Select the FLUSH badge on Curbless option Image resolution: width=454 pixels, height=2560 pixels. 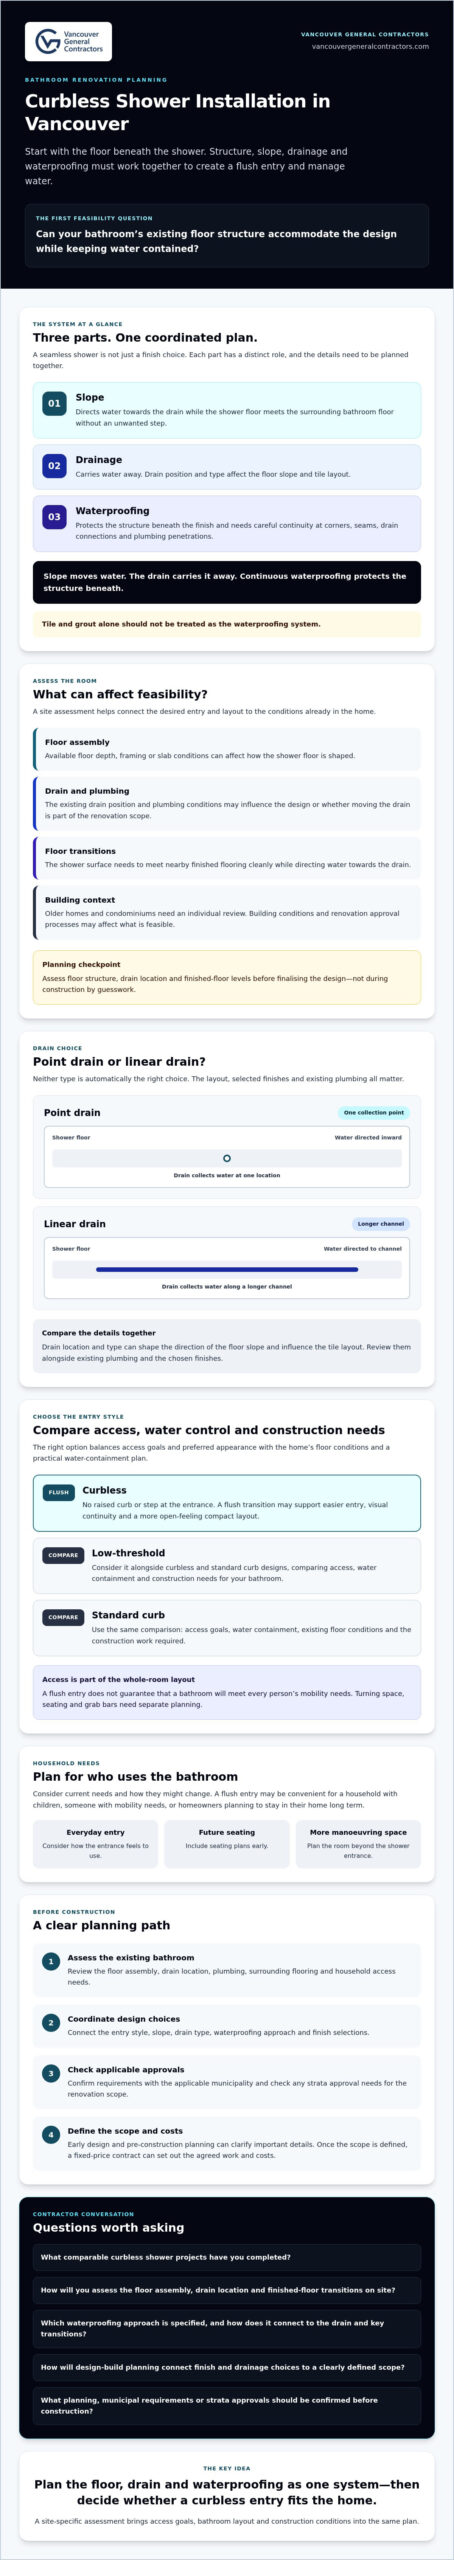coord(59,1492)
